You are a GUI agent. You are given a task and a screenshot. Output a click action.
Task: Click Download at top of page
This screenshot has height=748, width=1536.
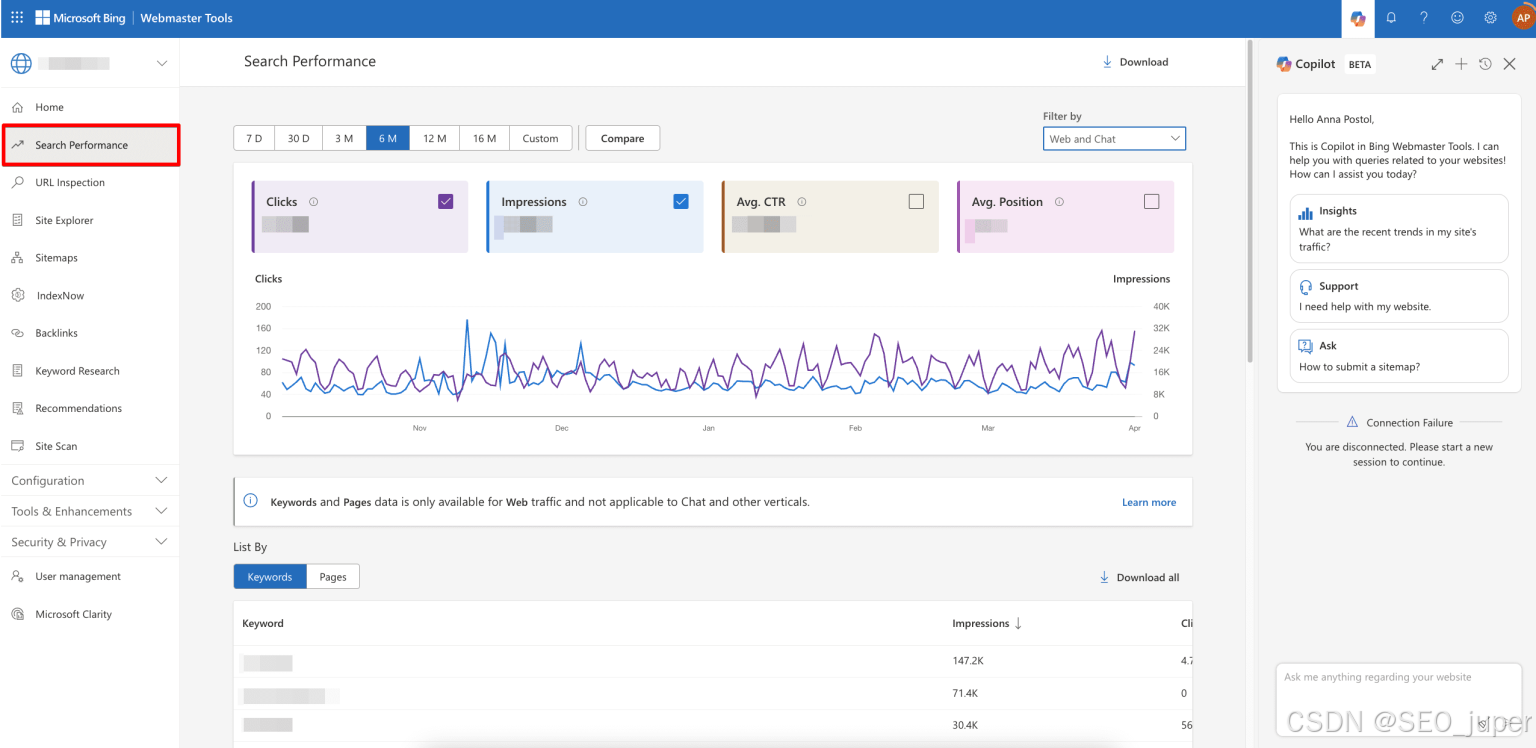tap(1135, 62)
